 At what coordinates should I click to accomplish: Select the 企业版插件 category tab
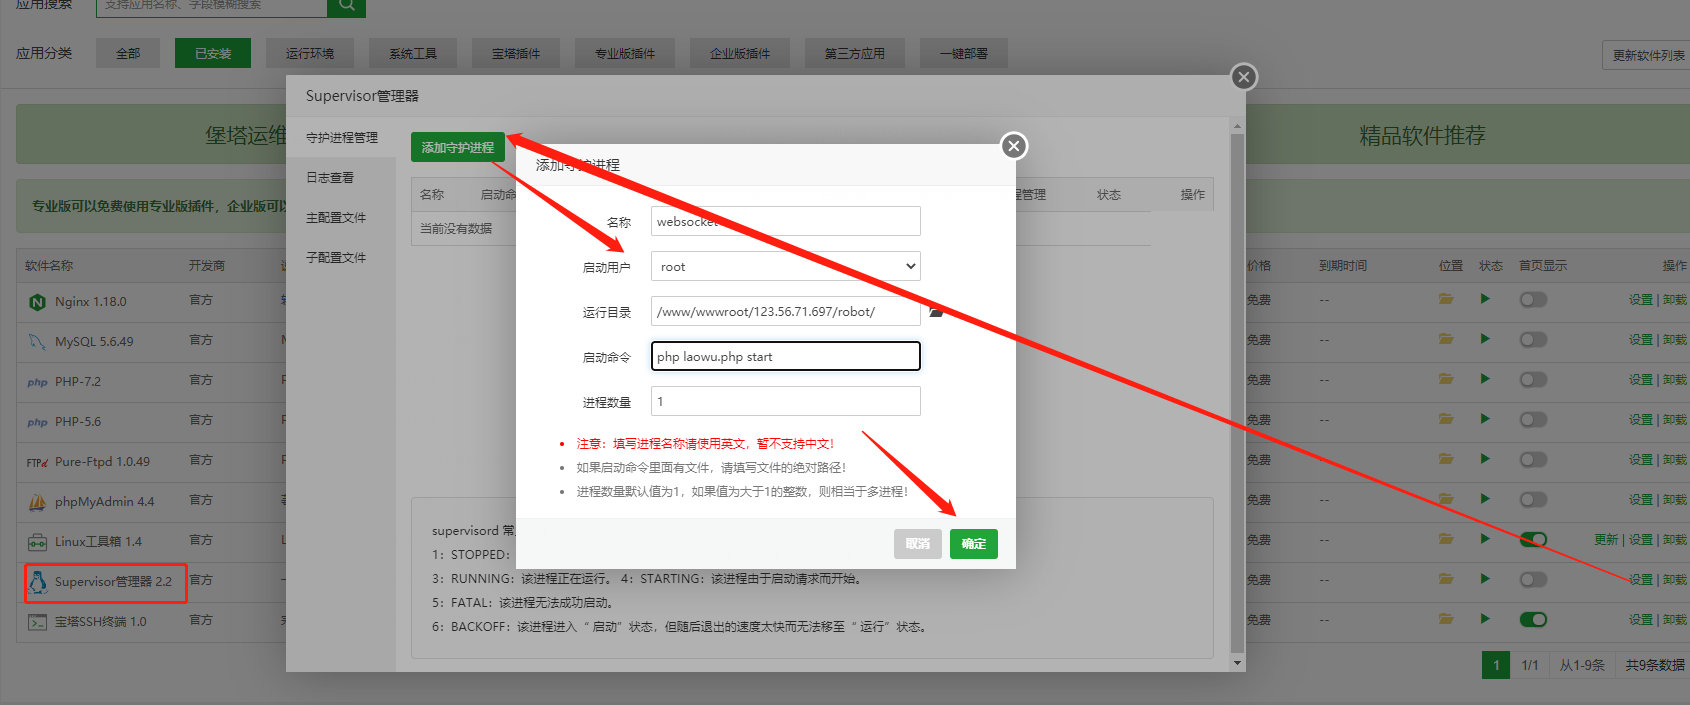(x=740, y=53)
